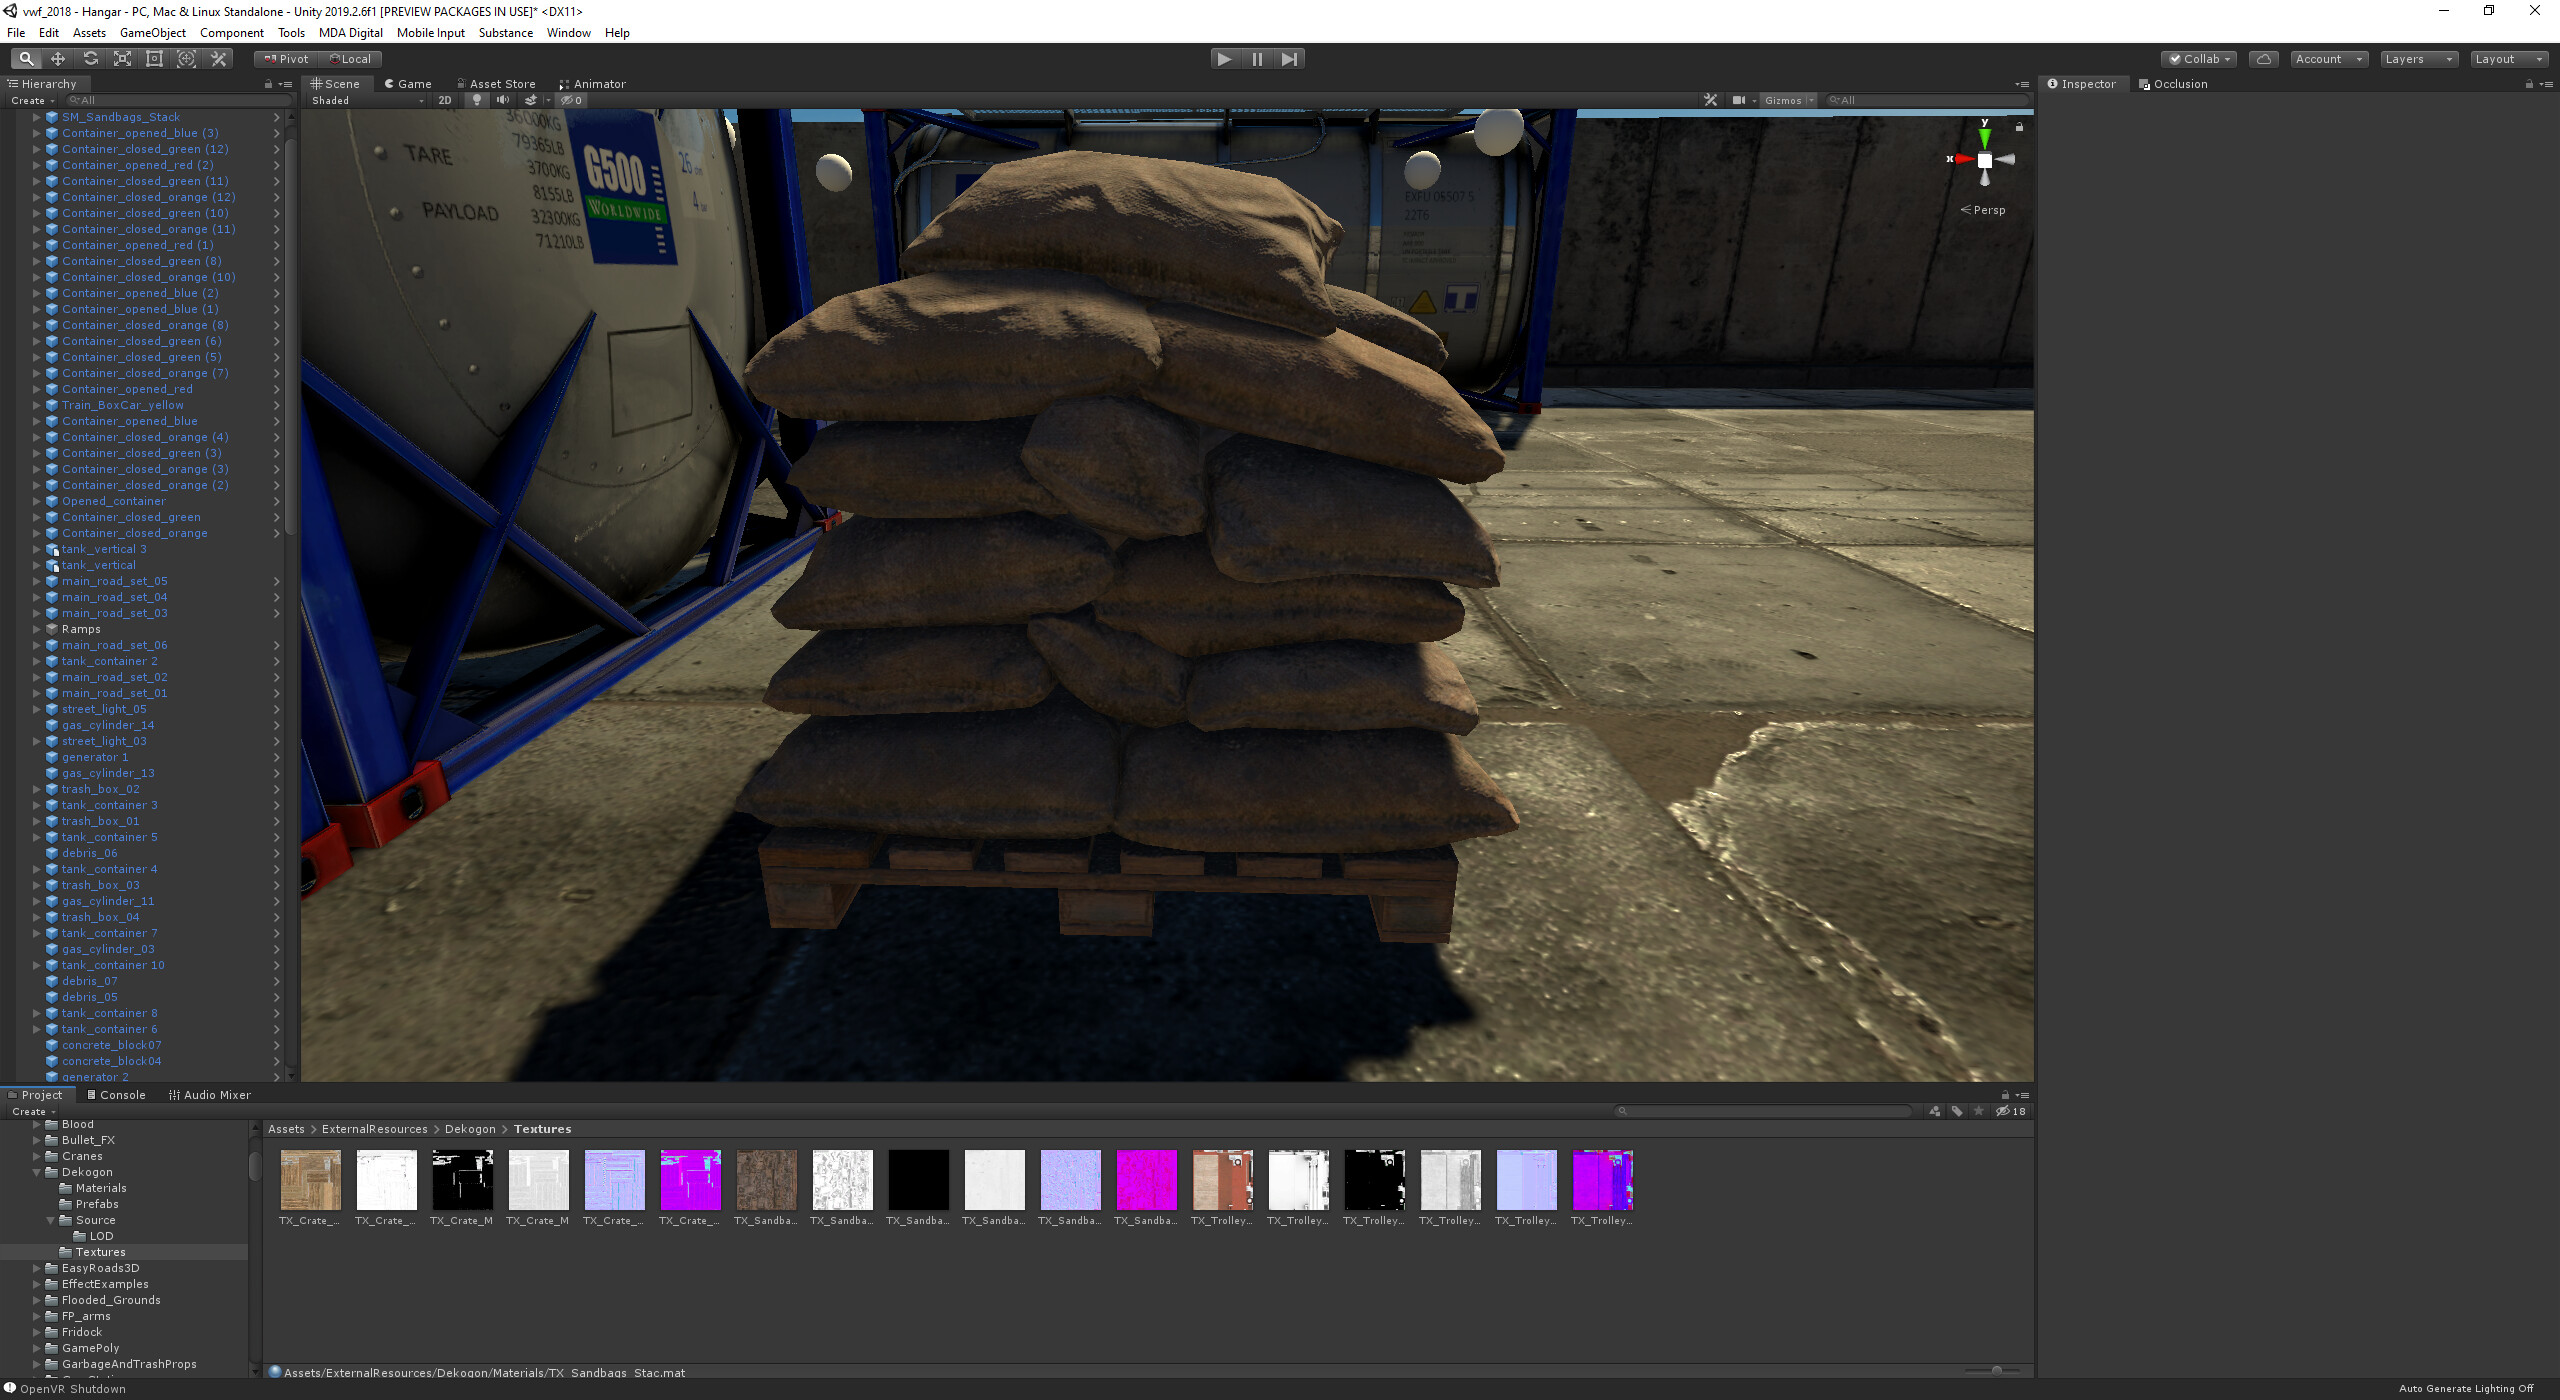Screen dimensions: 2560x1400
Task: Switch to the Game tab
Action: (x=408, y=83)
